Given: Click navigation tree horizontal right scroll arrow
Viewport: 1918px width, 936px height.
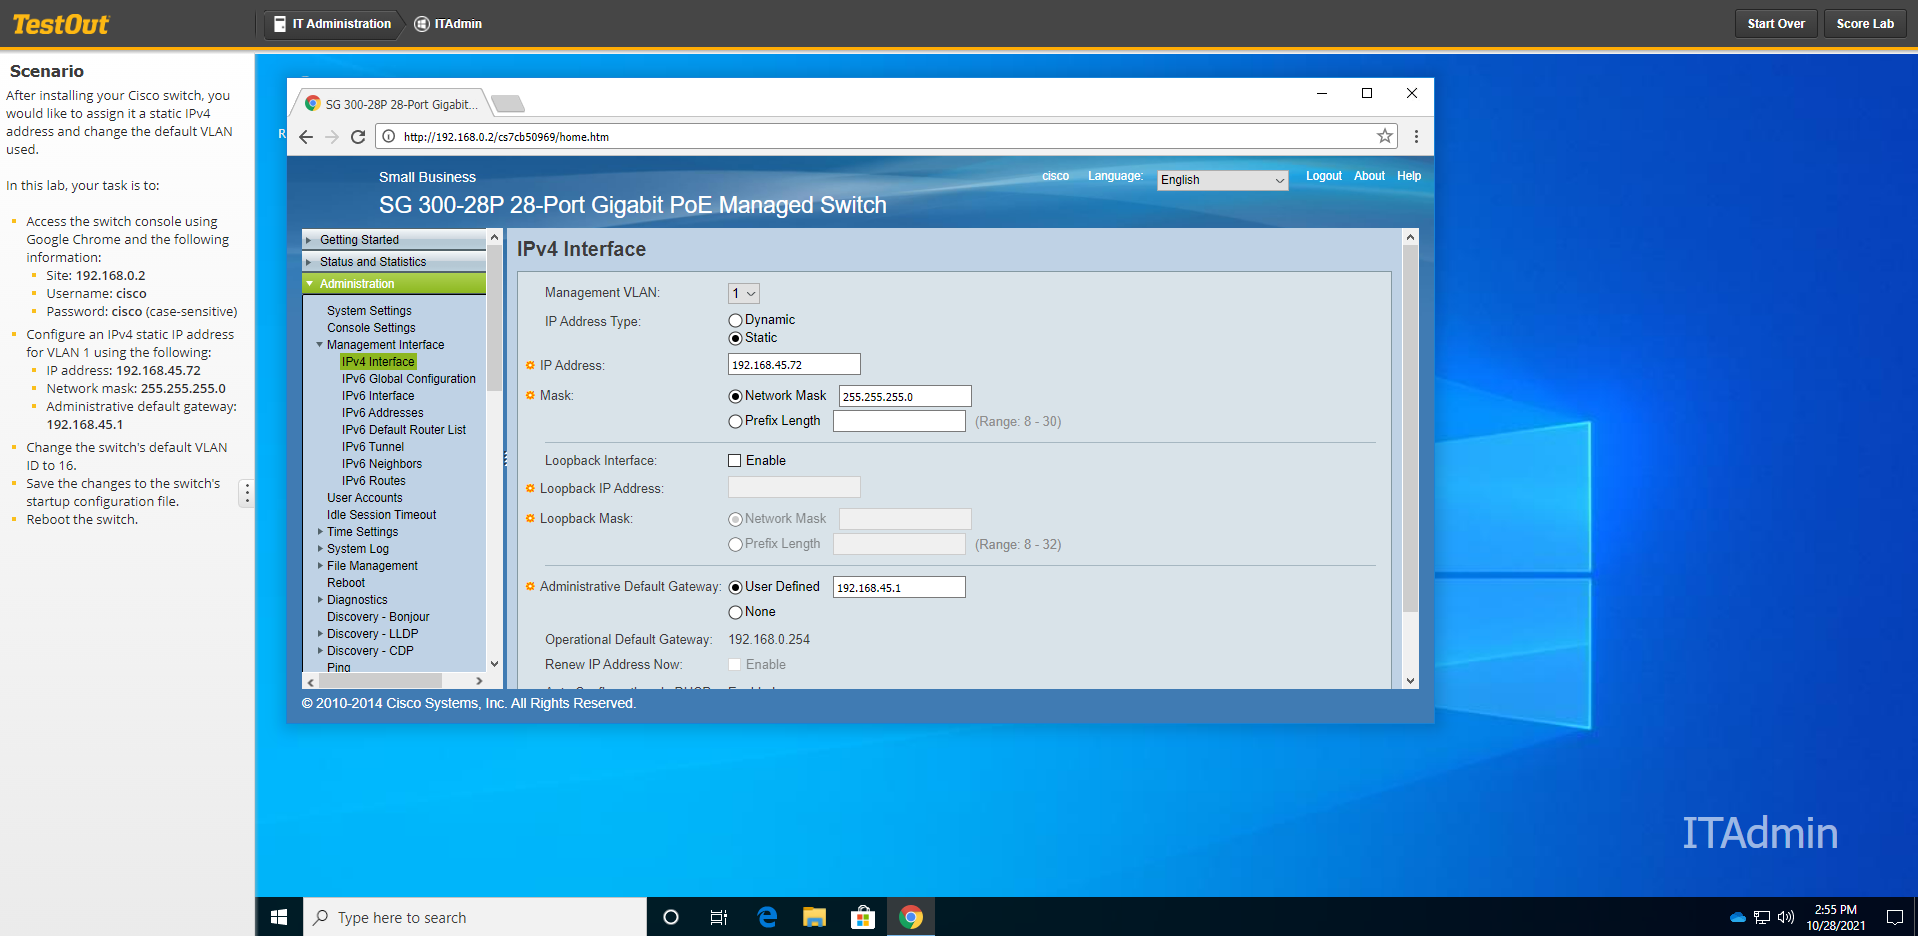Looking at the screenshot, I should click(x=479, y=681).
